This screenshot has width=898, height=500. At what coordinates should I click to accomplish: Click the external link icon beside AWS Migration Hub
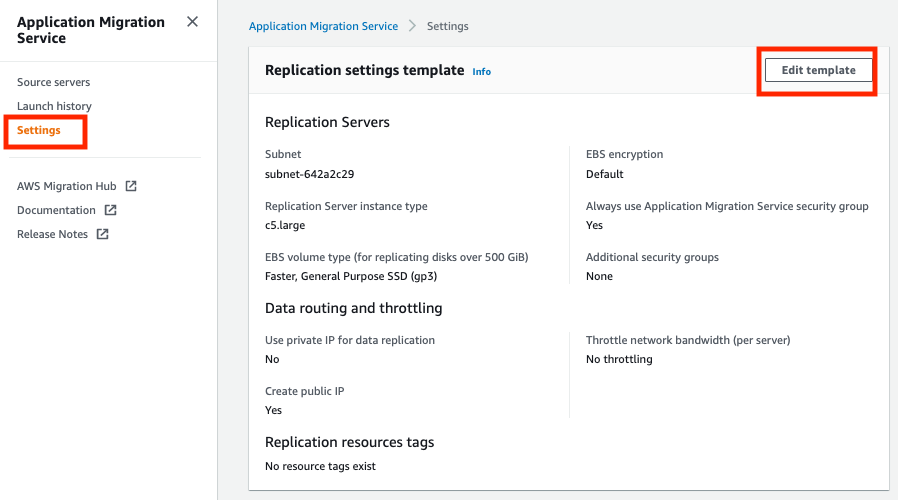[131, 186]
